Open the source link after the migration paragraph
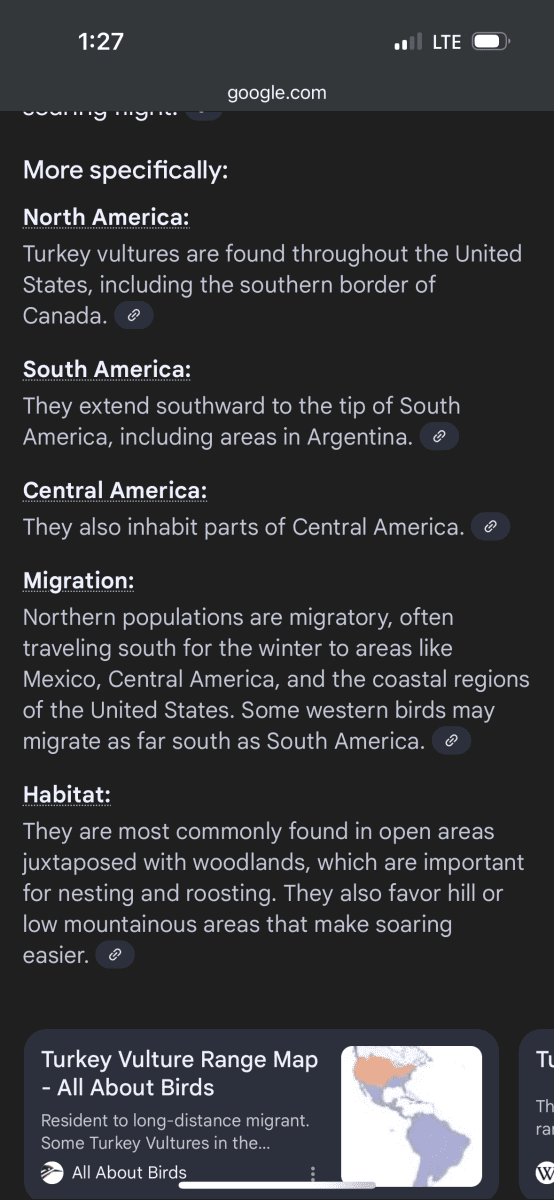554x1200 pixels. point(451,741)
